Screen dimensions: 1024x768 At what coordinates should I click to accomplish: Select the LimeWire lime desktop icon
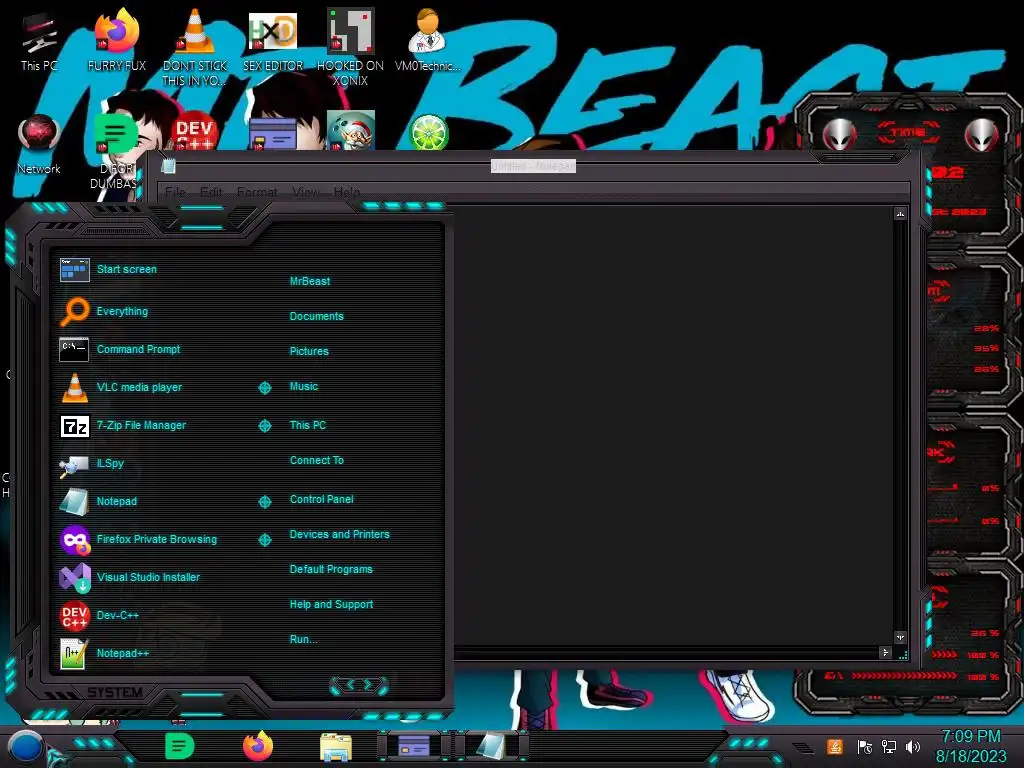pos(428,132)
